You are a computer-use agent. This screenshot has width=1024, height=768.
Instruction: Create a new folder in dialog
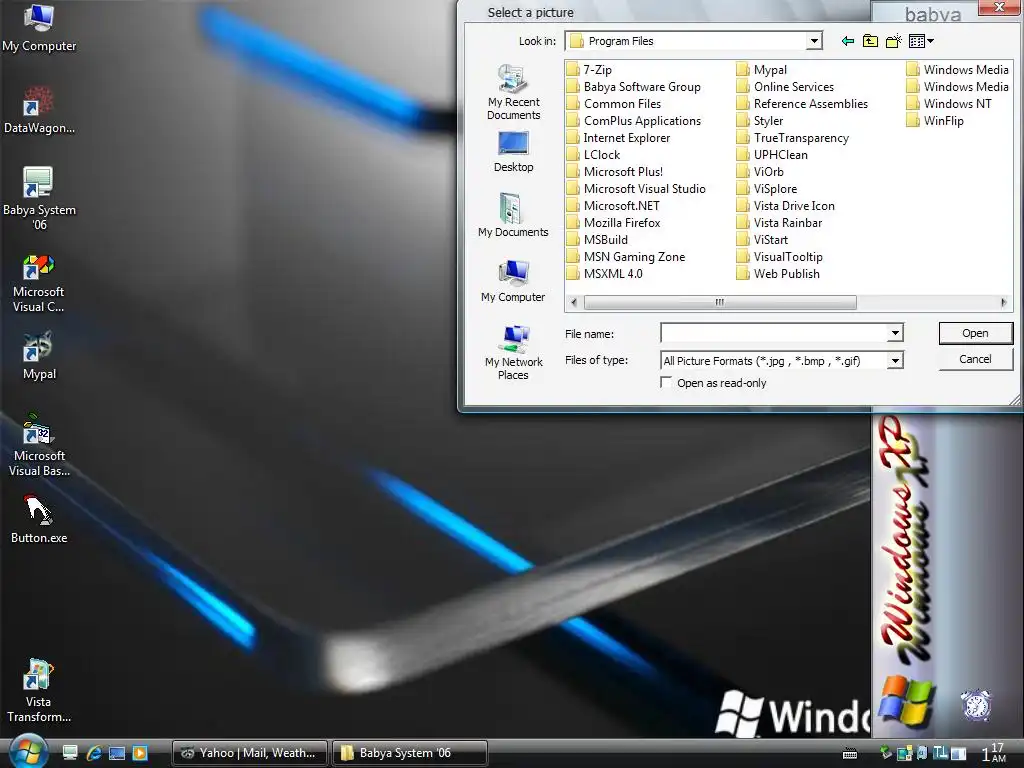[x=893, y=41]
